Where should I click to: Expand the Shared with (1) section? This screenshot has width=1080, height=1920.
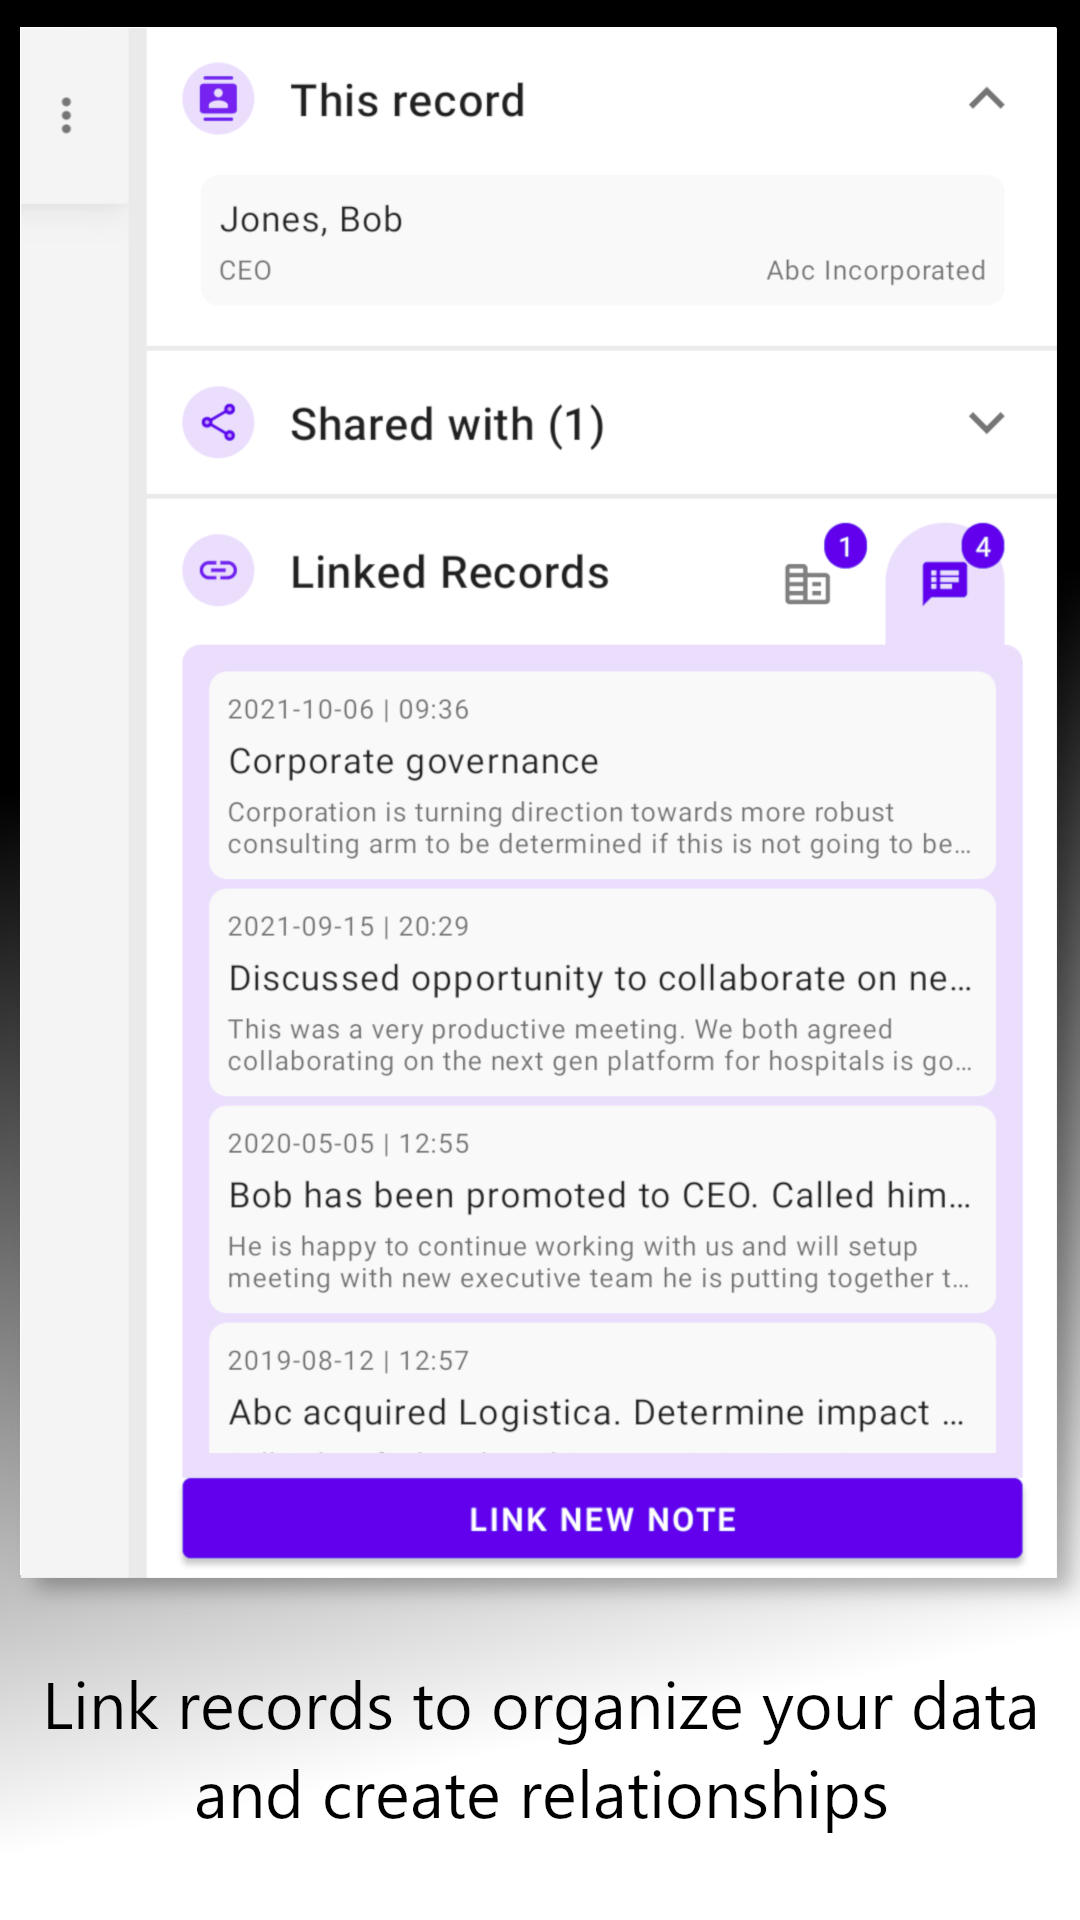[x=986, y=423]
